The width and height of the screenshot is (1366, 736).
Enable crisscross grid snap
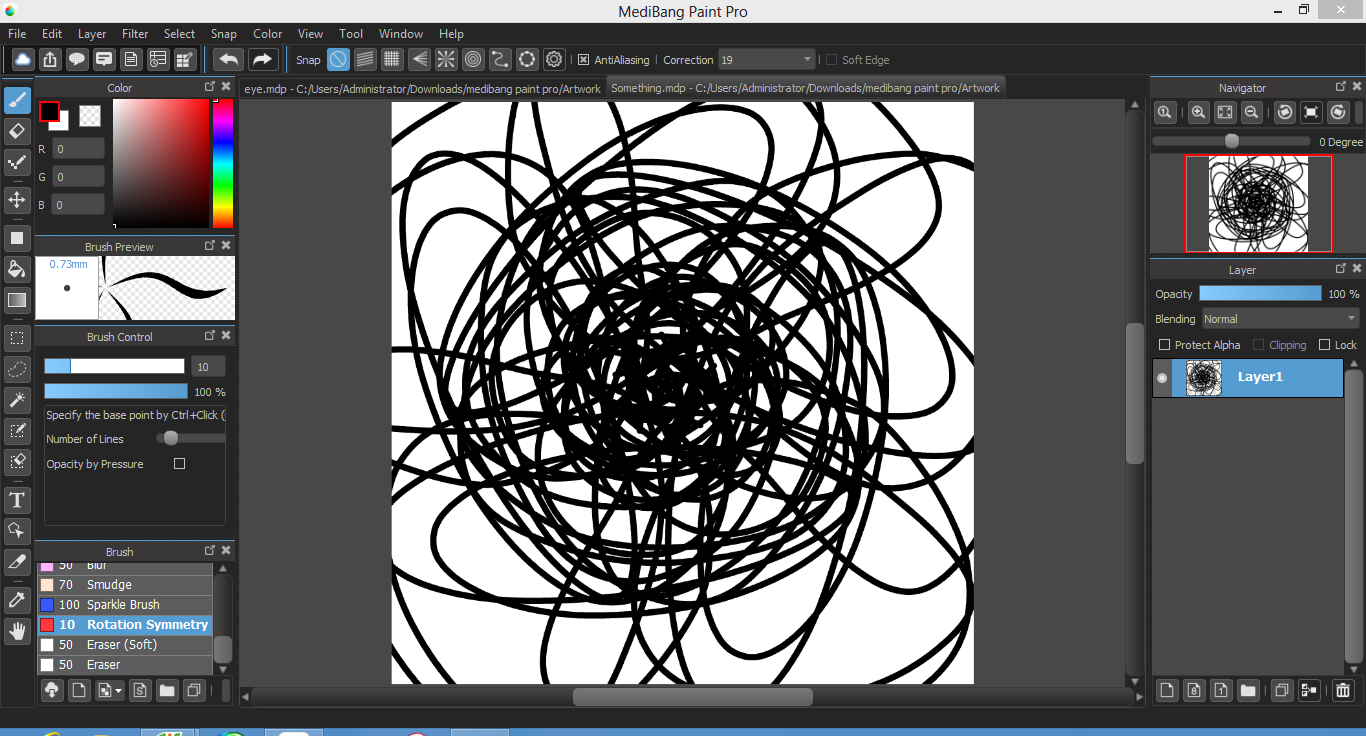pos(393,60)
